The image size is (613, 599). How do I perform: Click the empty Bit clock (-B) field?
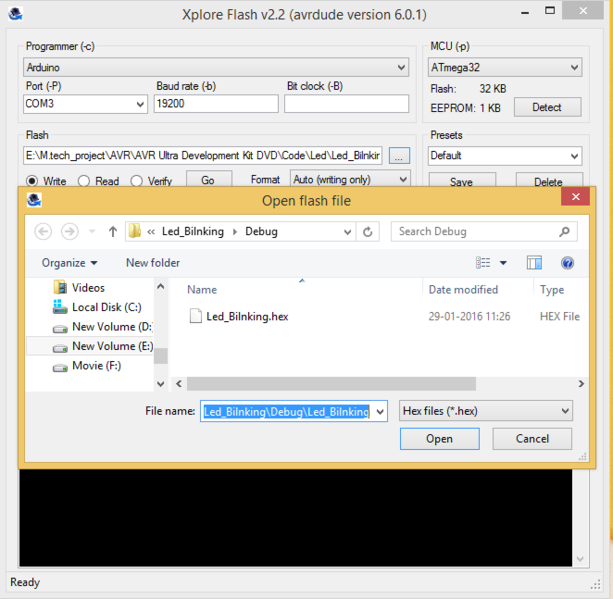click(346, 104)
